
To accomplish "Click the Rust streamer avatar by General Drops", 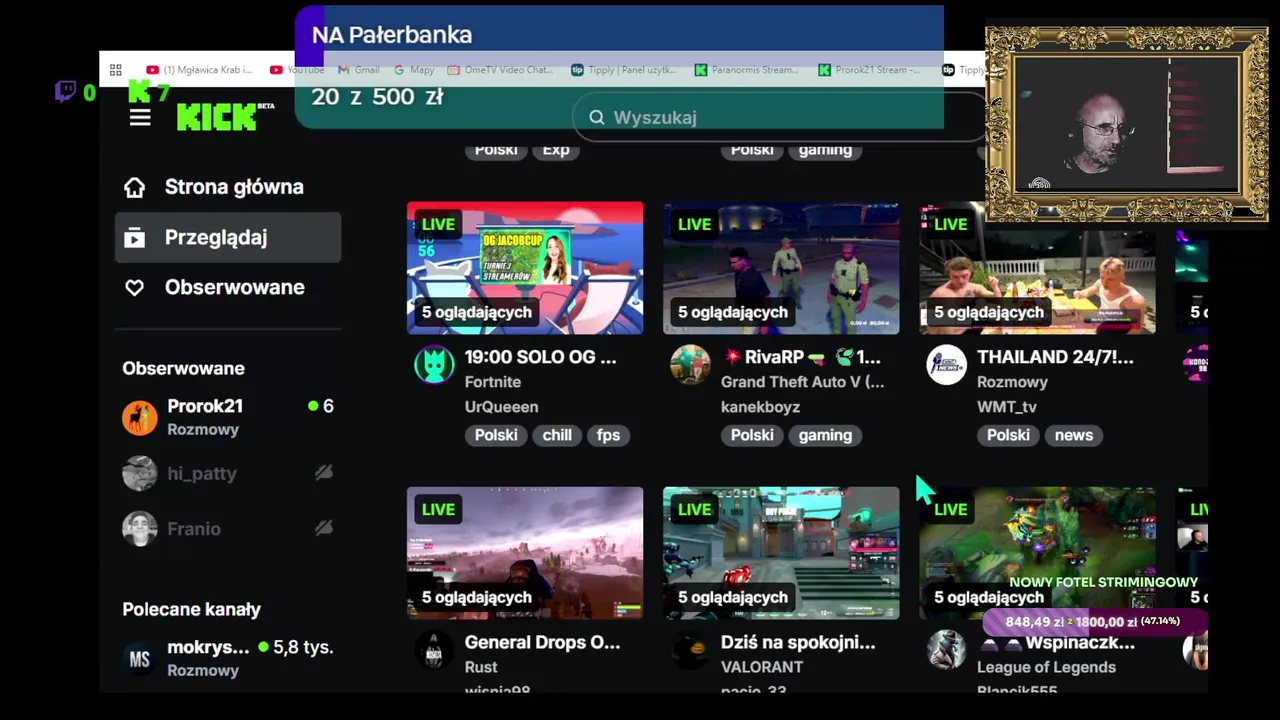I will pos(434,650).
